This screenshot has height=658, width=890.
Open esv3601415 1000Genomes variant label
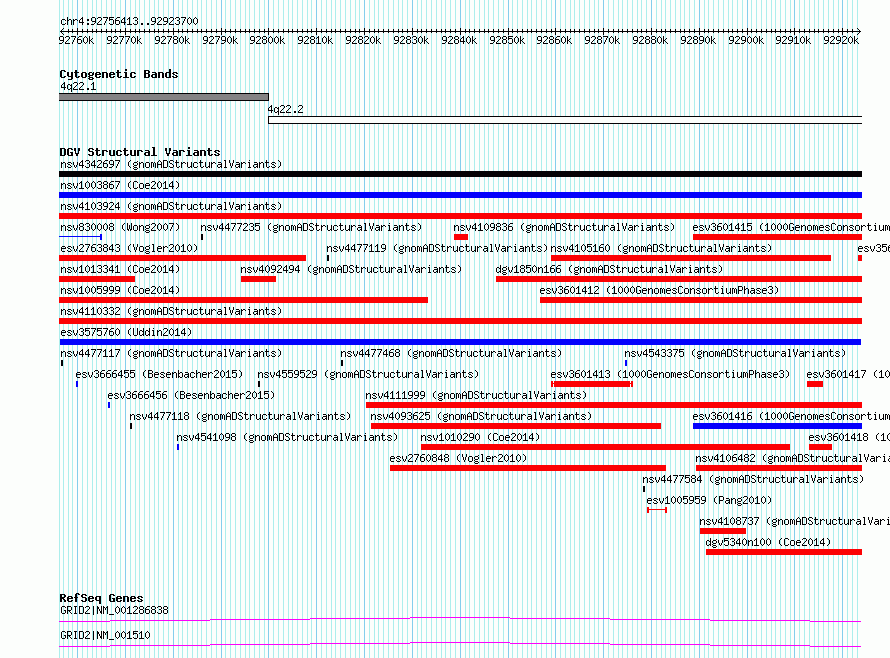791,227
